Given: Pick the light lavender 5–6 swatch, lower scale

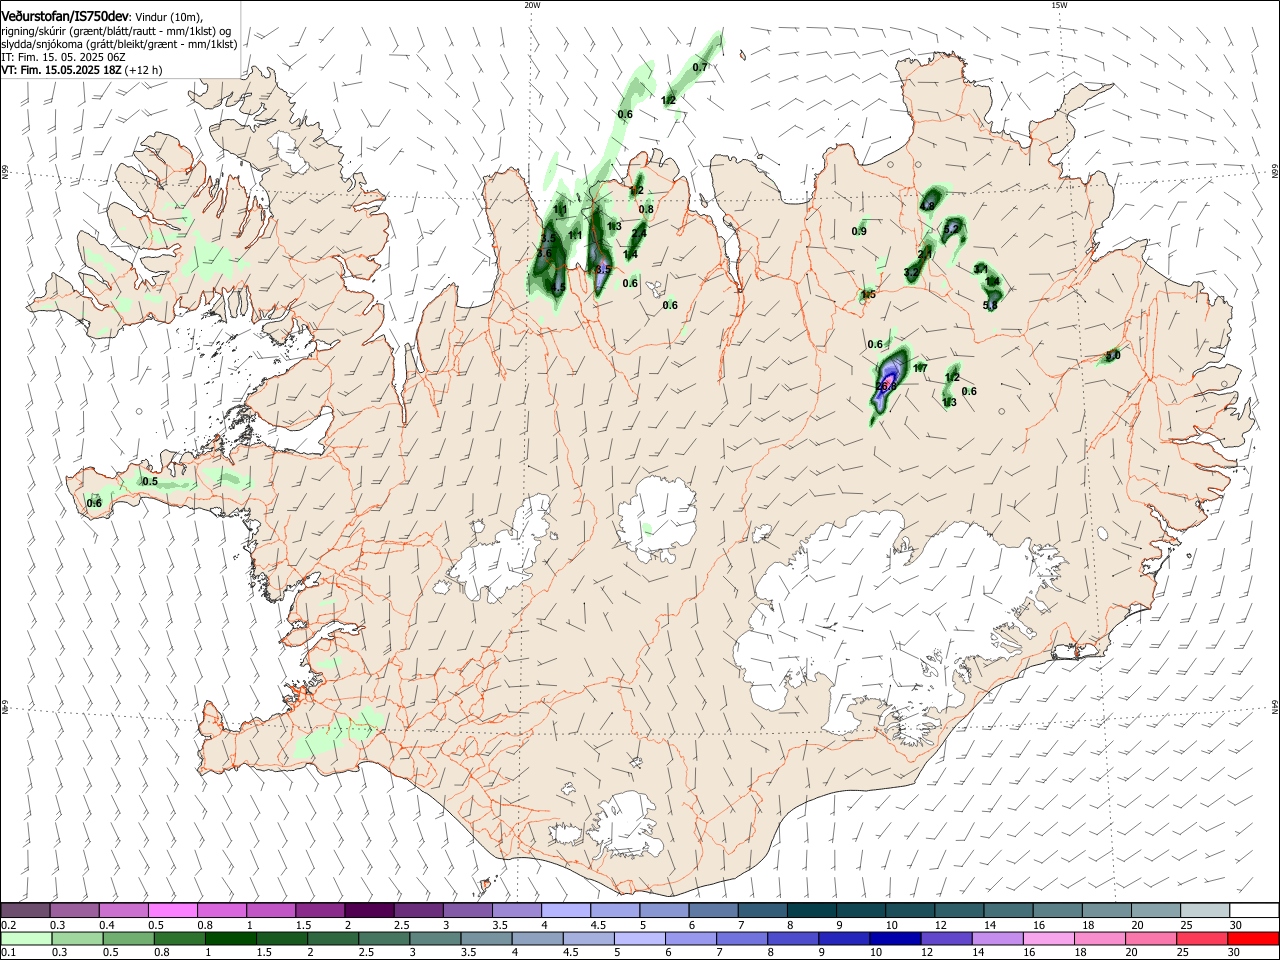Looking at the screenshot, I should (x=639, y=939).
